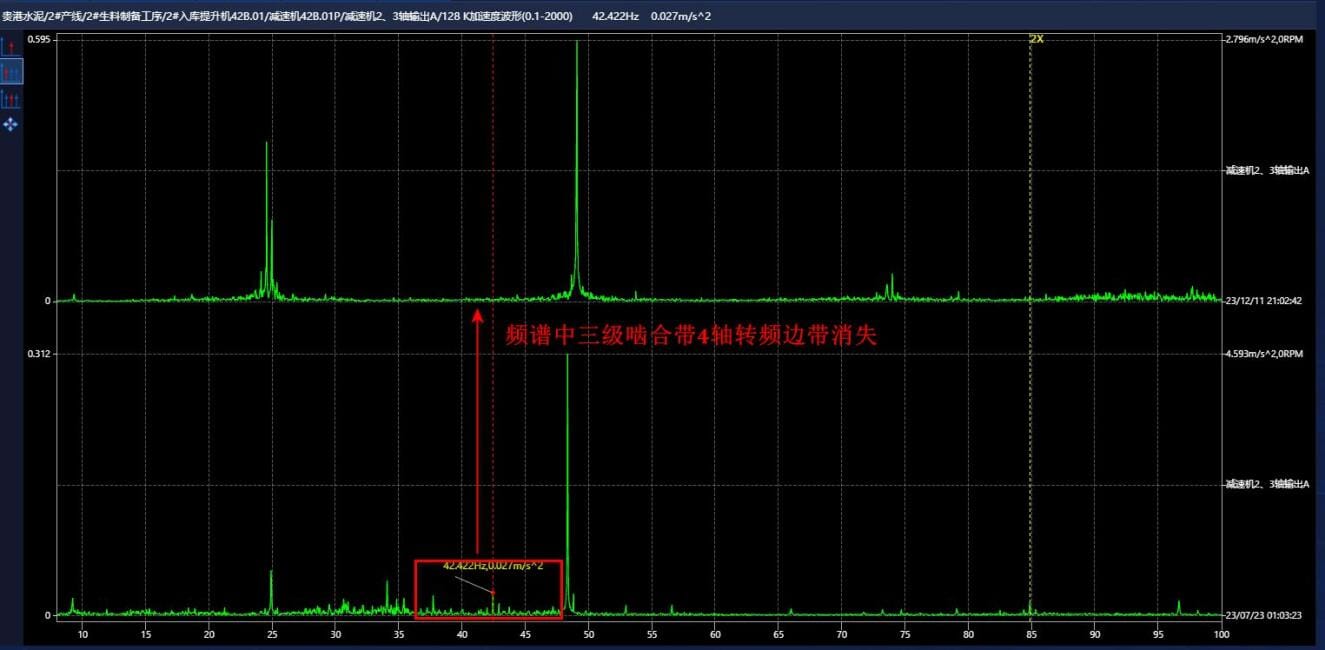Screen dimensions: 1325x650
Task: Click the 0.595 amplitude axis label
Action: 39,39
